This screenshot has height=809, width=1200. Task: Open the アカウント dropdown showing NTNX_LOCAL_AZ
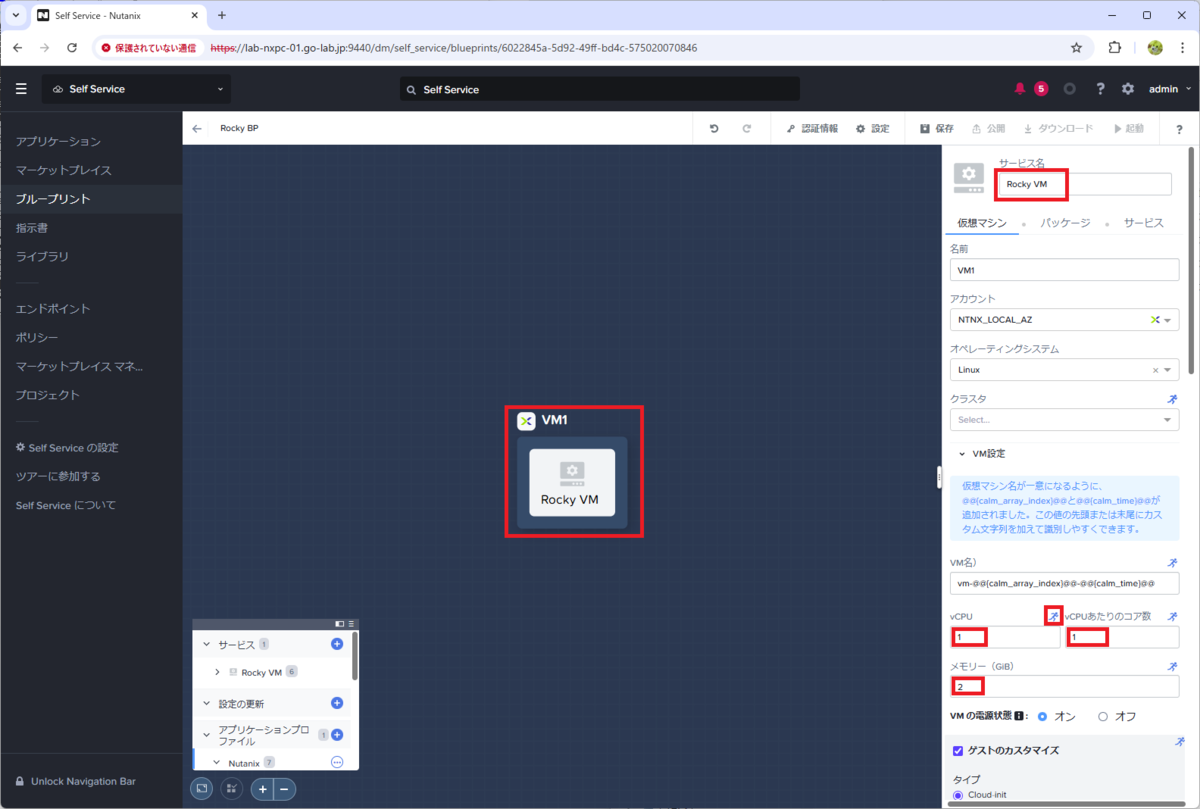click(x=1064, y=320)
